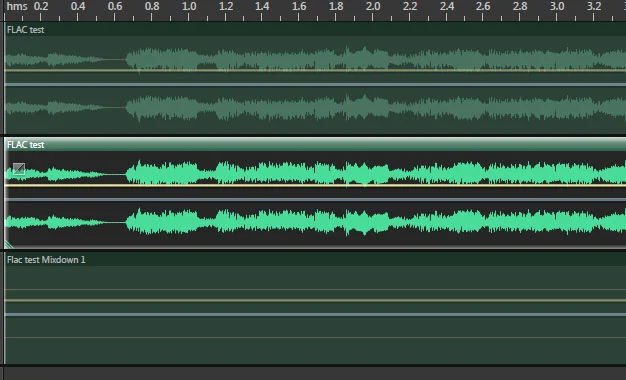This screenshot has width=626, height=380.
Task: Click the fade-in handle icon on selected clip
Action: point(19,169)
